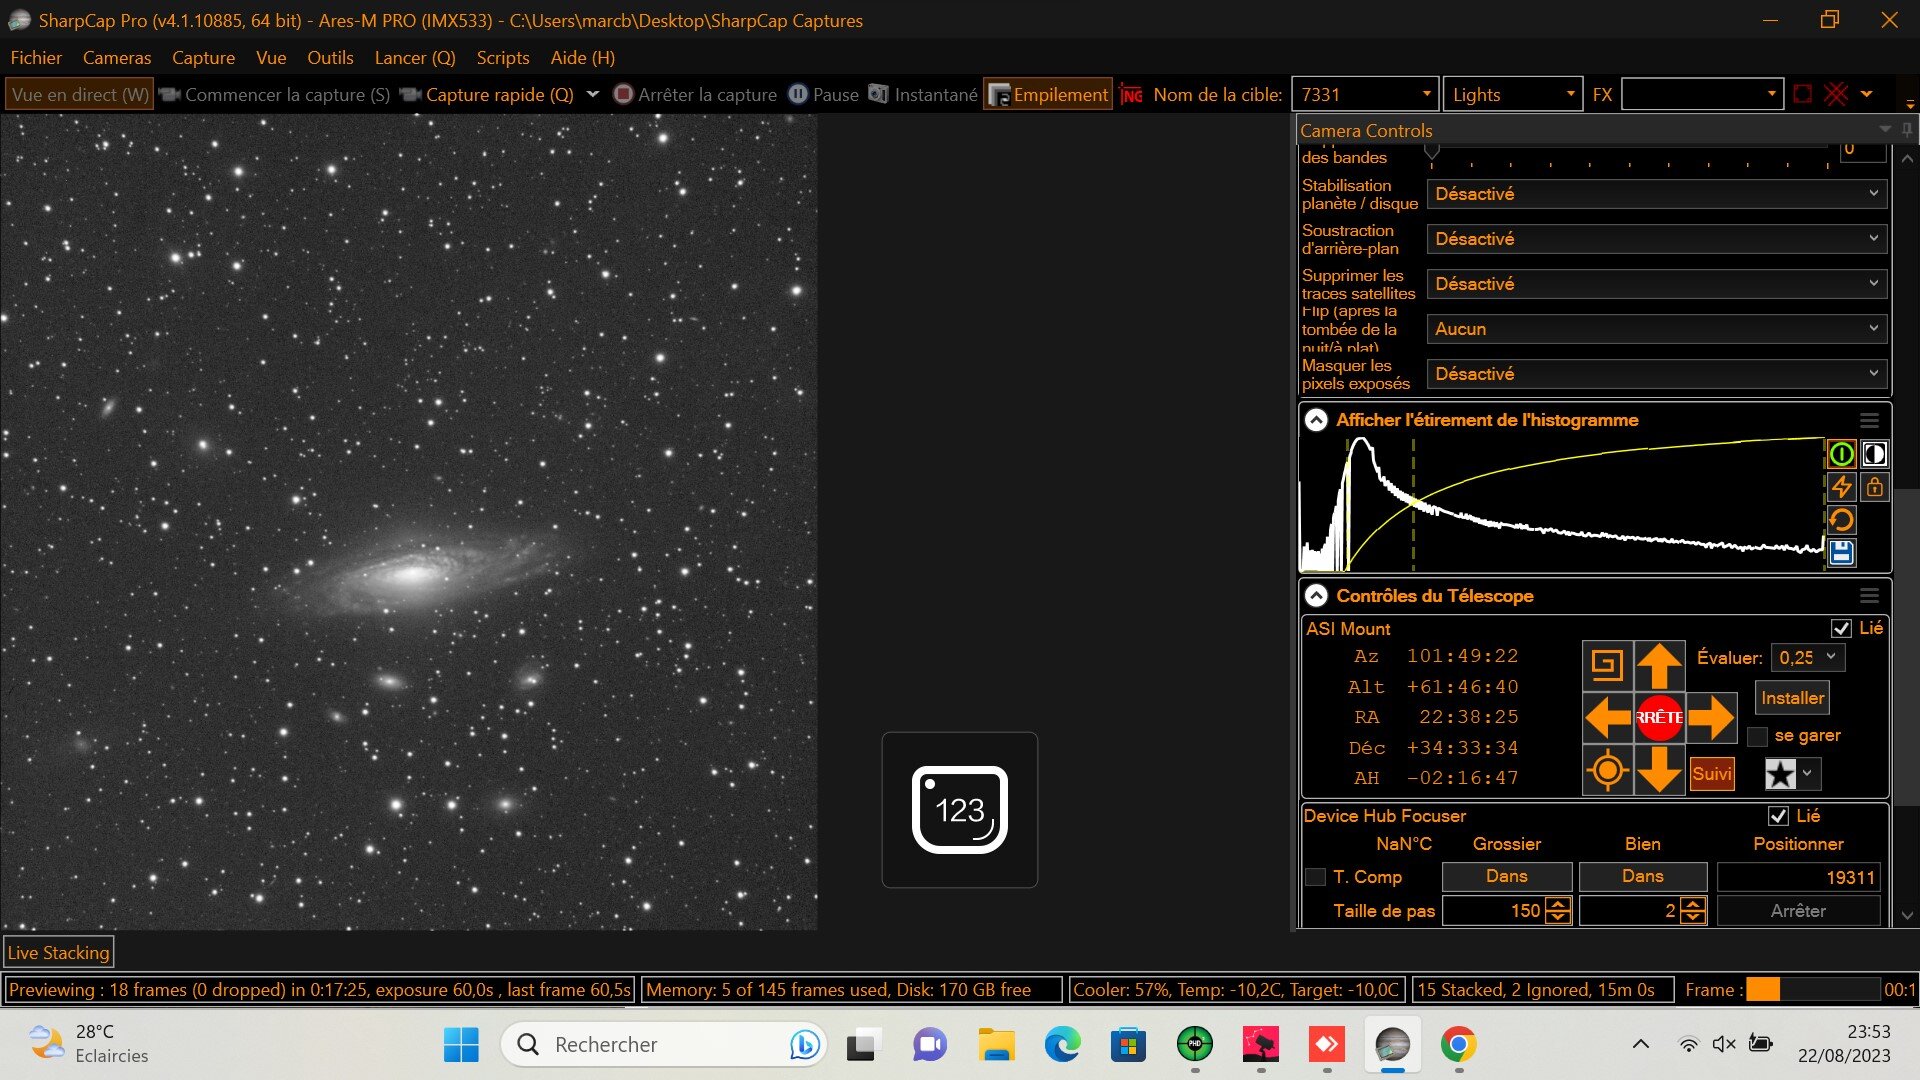Click the floating 123 counter icon
The height and width of the screenshot is (1080, 1920).
[960, 810]
